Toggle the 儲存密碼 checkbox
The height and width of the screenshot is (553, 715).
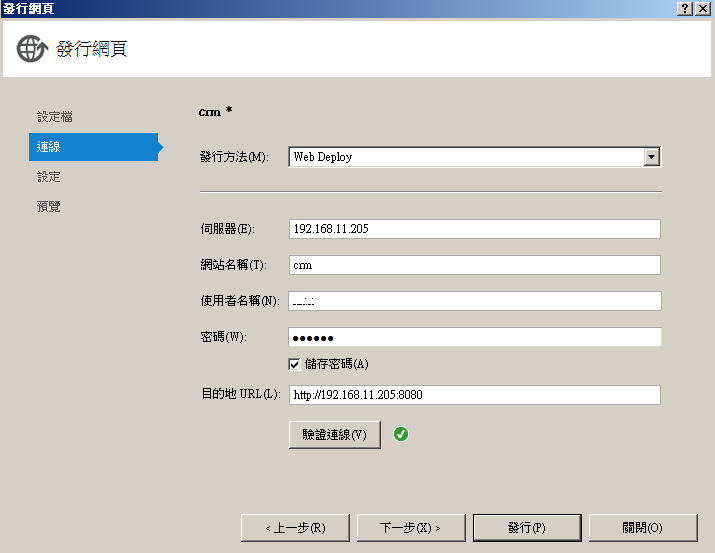[x=294, y=364]
